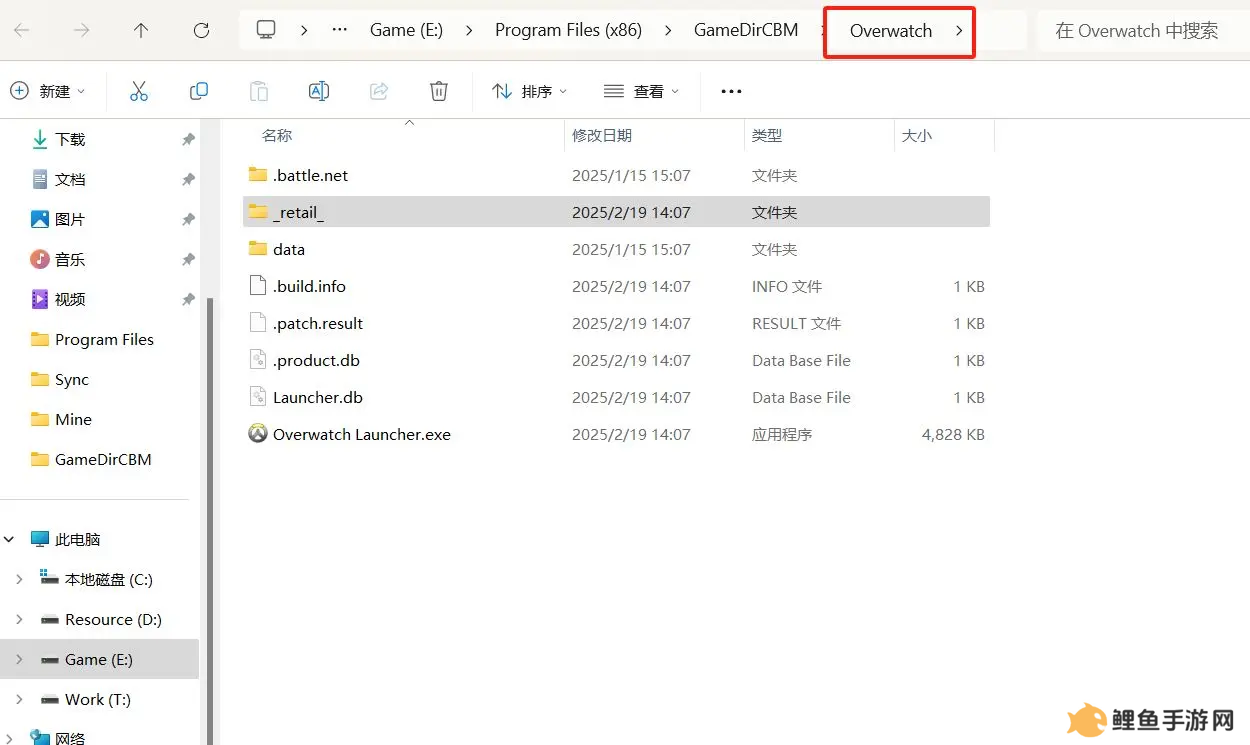The image size is (1250, 745).
Task: Open the Overwatch Launcher.exe file
Action: click(x=361, y=435)
